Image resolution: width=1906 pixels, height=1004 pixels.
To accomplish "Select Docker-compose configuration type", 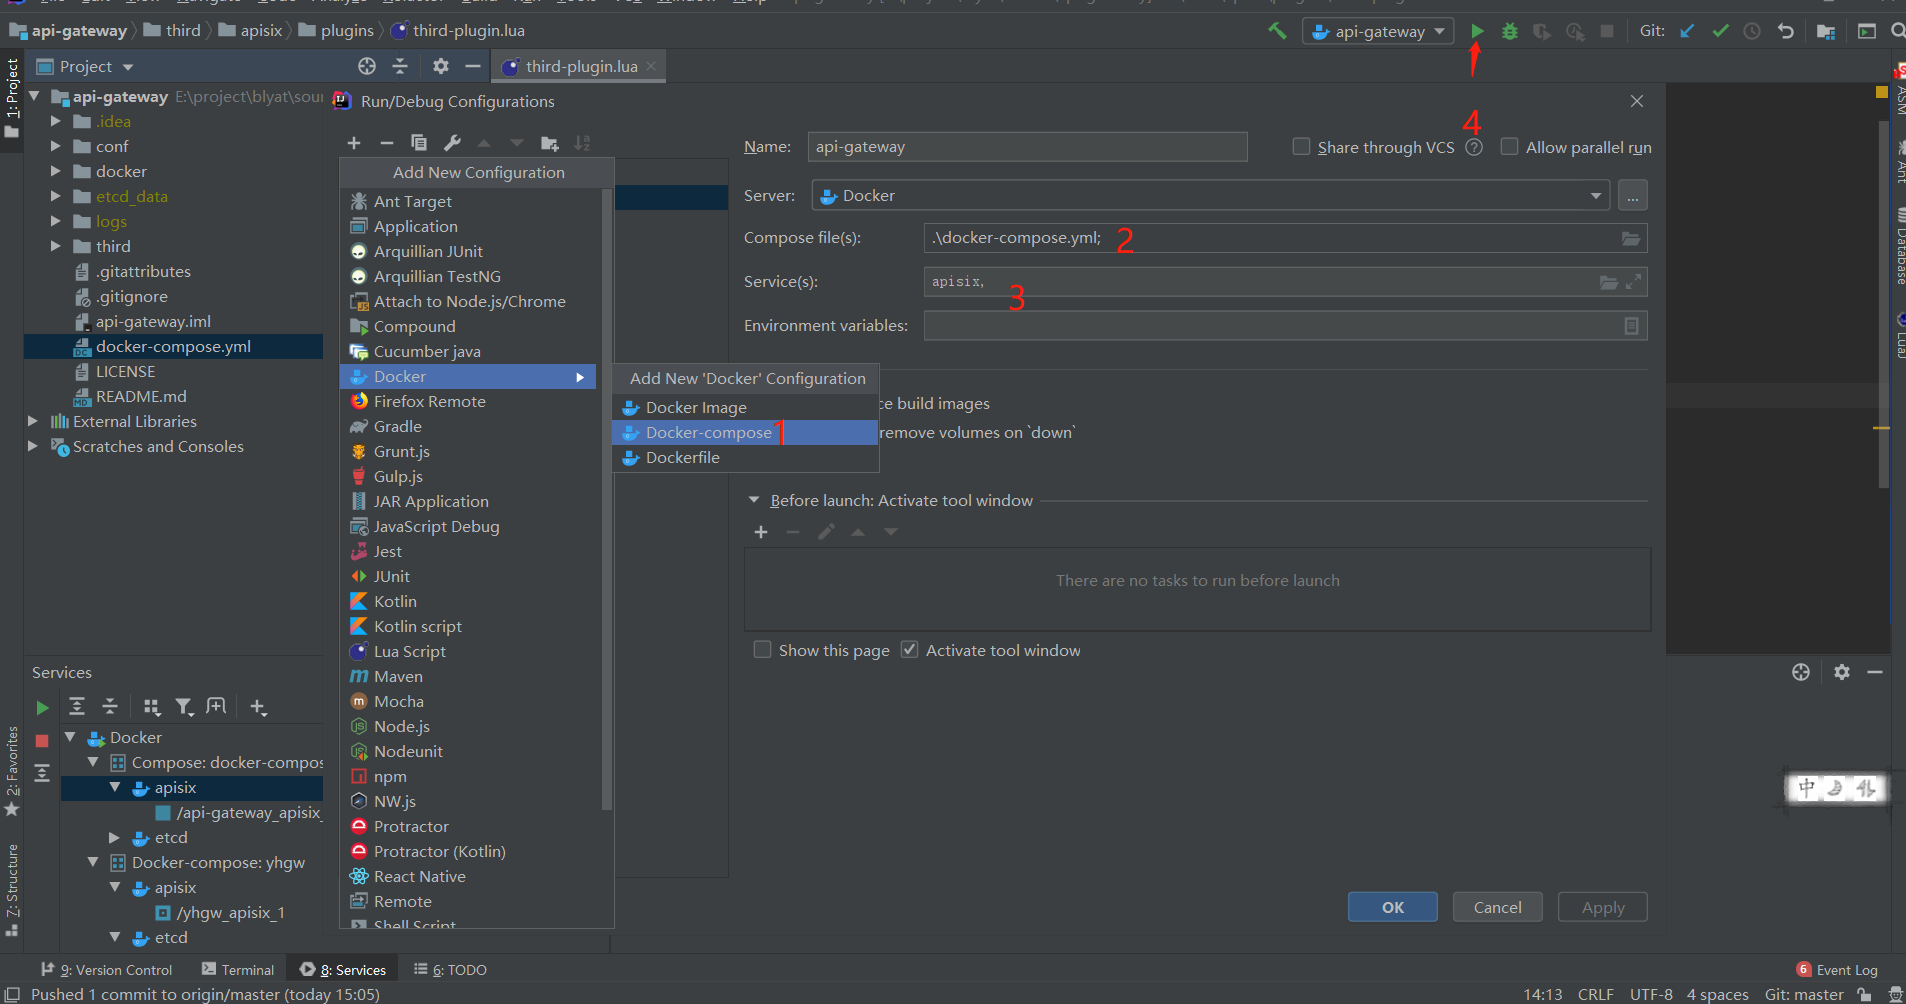I will [745, 432].
